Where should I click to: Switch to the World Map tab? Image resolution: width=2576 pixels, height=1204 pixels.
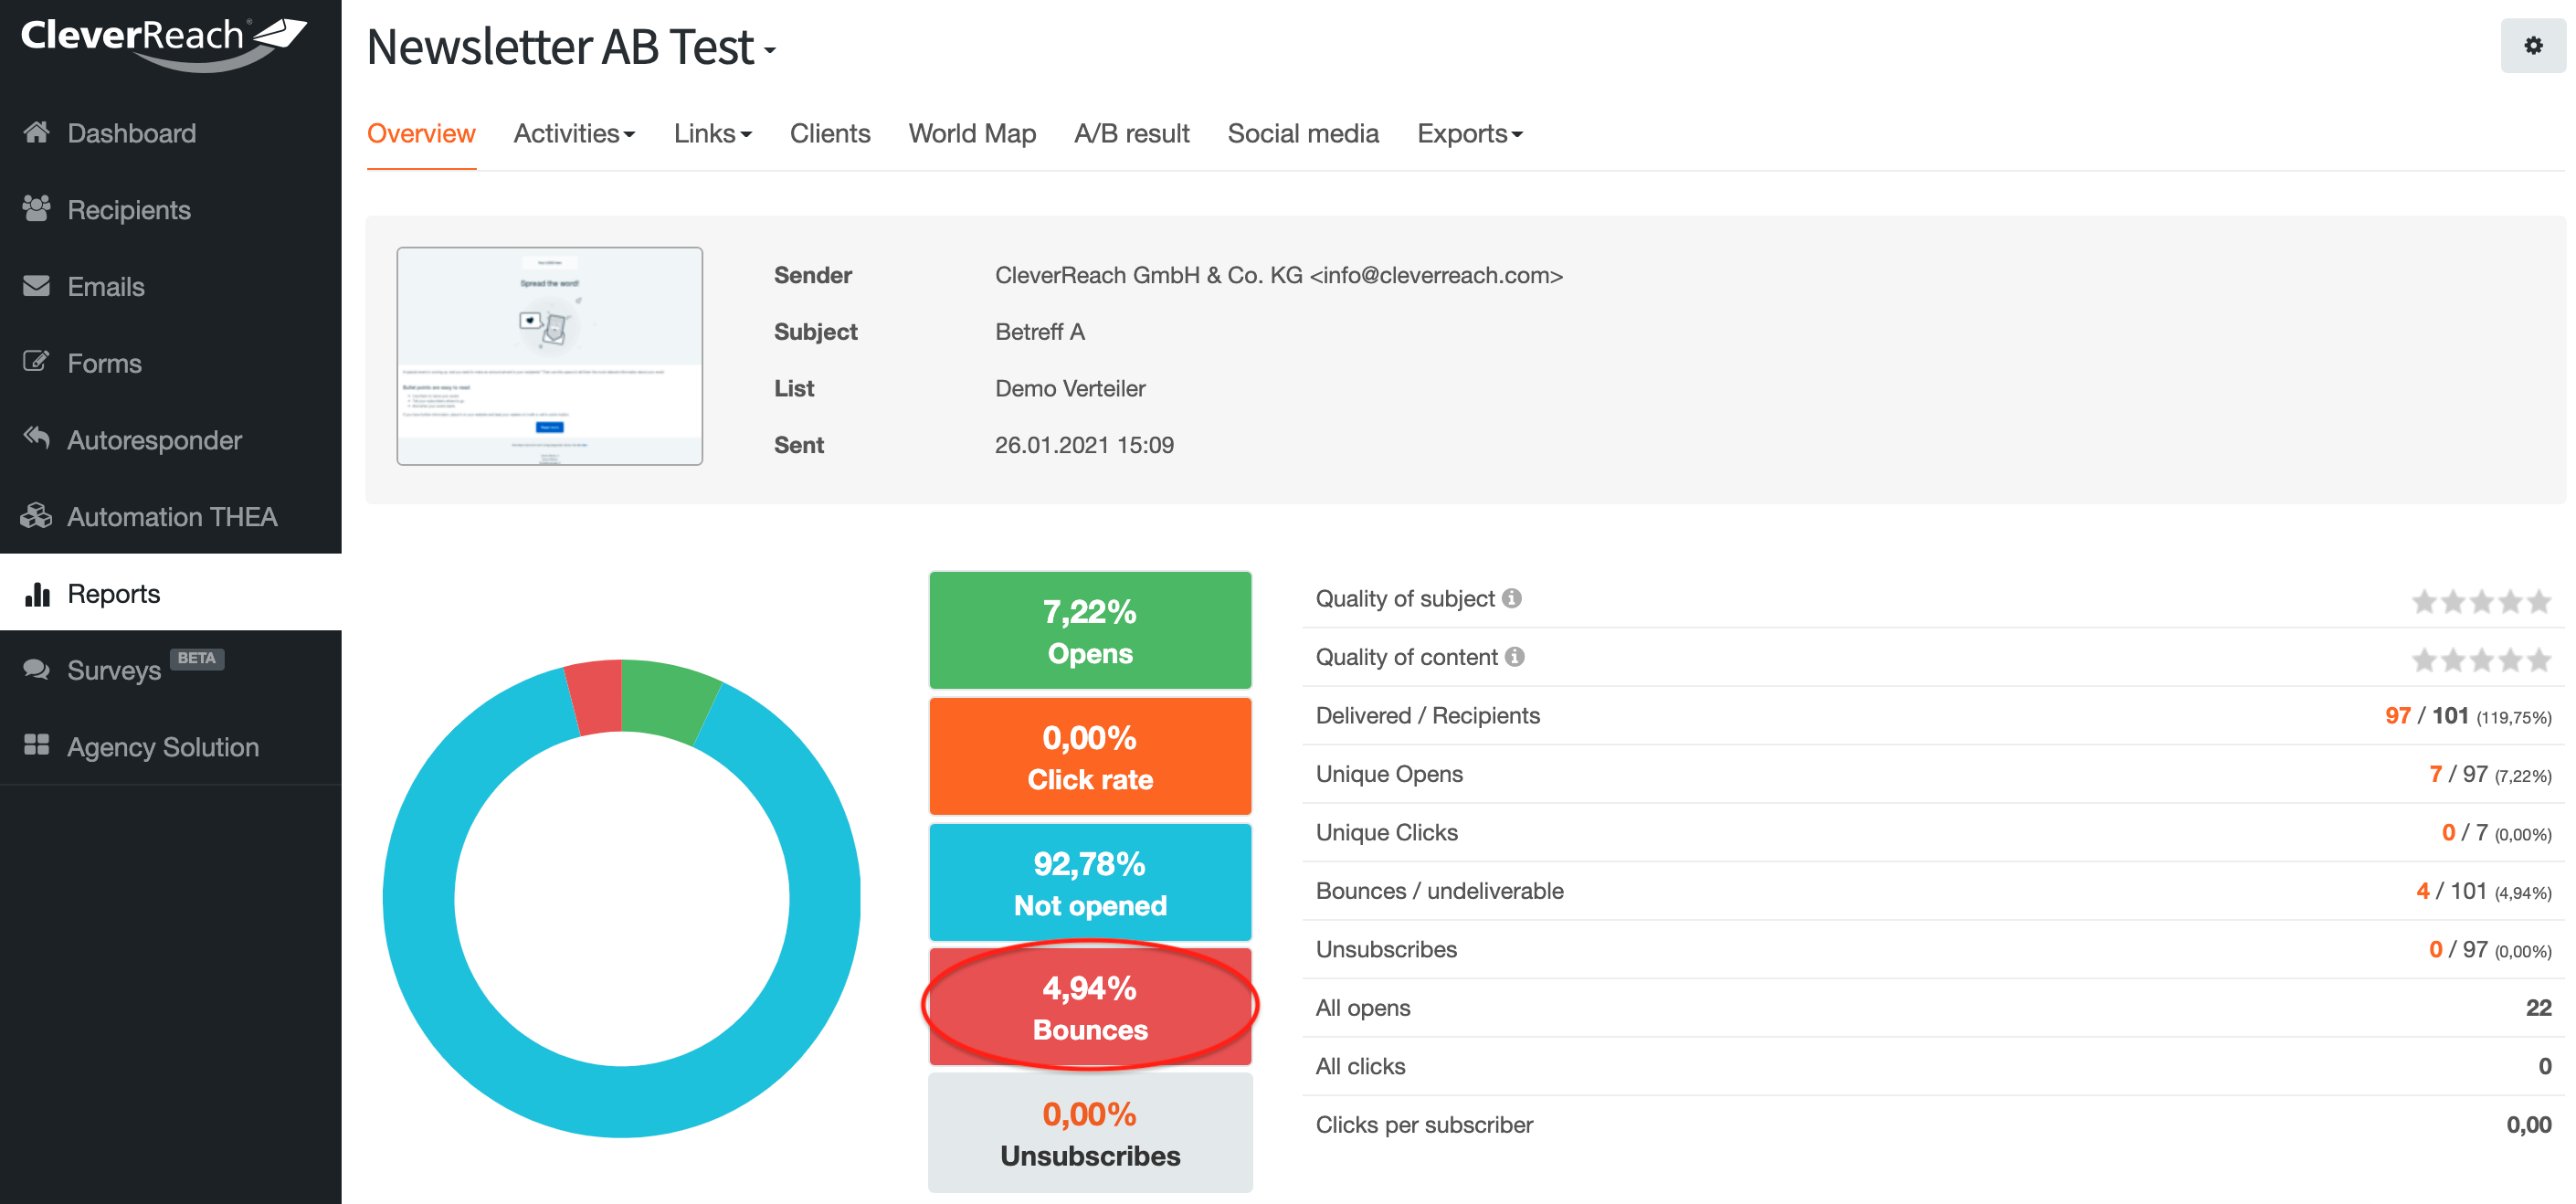pyautogui.click(x=971, y=134)
